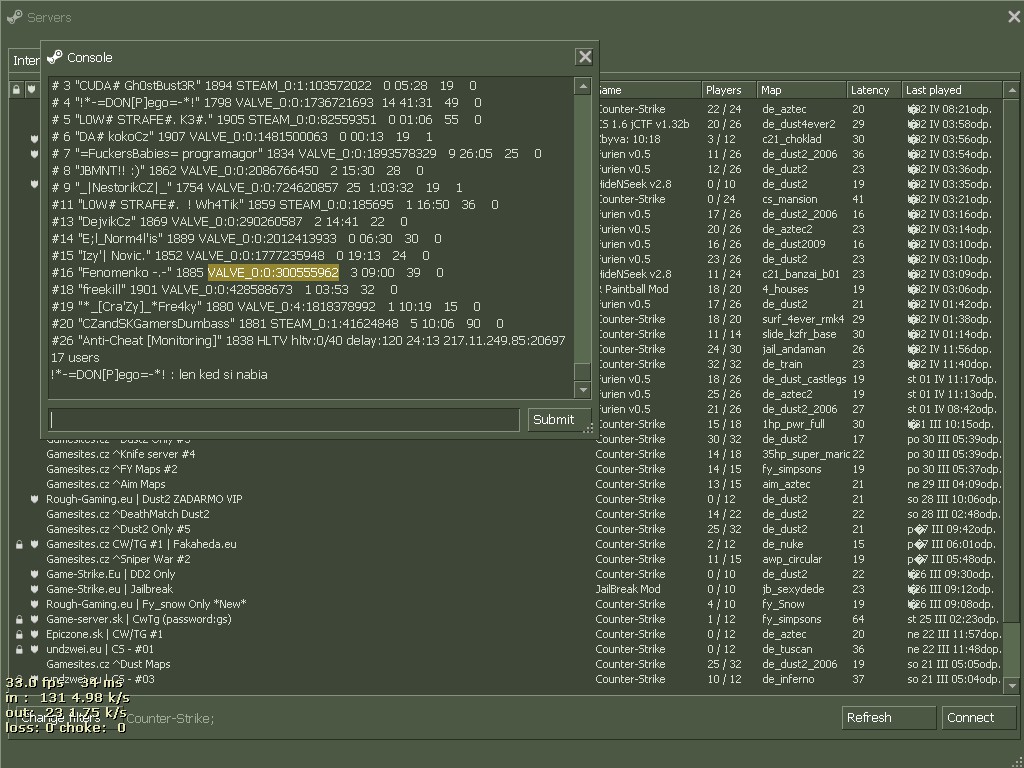Click the padlock icon column header
The width and height of the screenshot is (1024, 768).
click(17, 90)
